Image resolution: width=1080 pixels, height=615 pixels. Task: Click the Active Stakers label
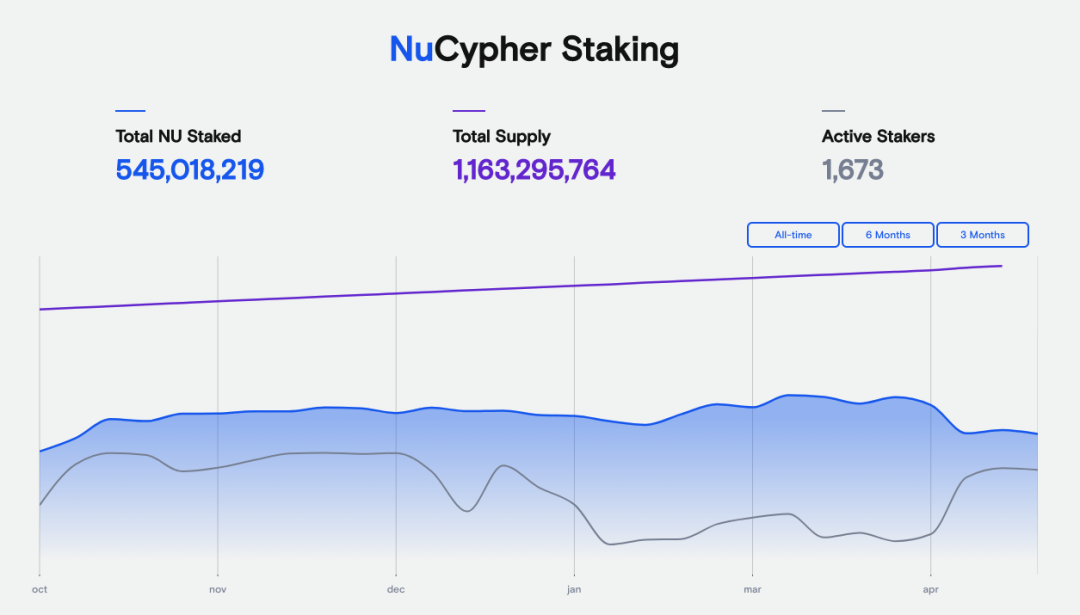click(x=878, y=136)
